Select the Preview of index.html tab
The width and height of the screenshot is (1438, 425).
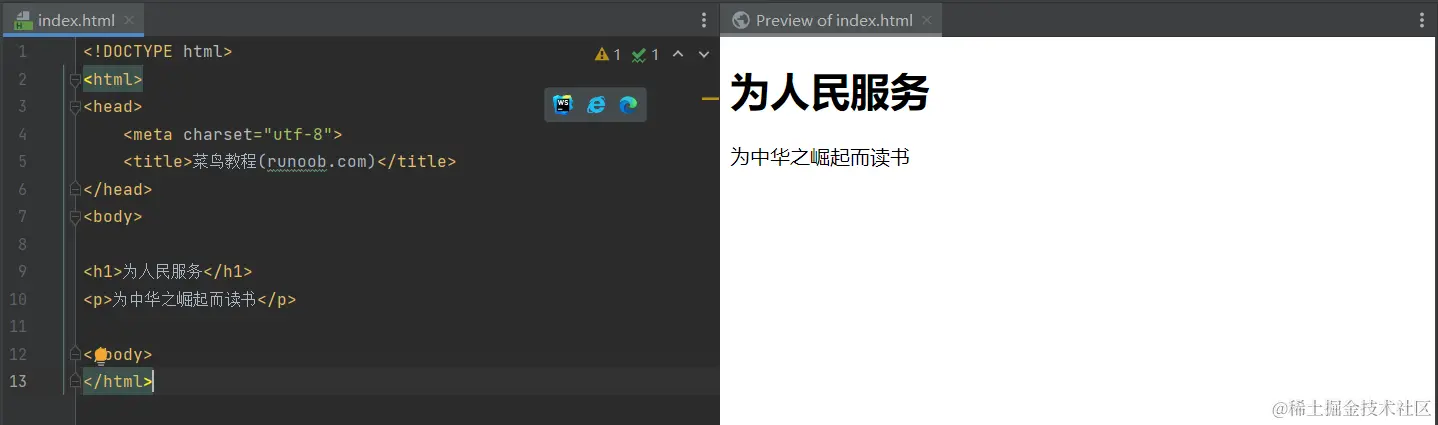[x=832, y=20]
